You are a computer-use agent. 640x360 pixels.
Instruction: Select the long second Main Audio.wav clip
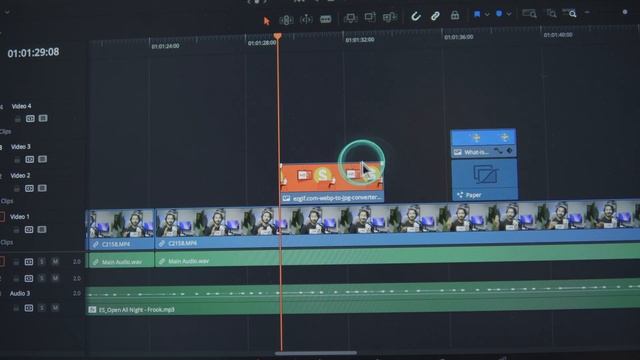click(398, 255)
